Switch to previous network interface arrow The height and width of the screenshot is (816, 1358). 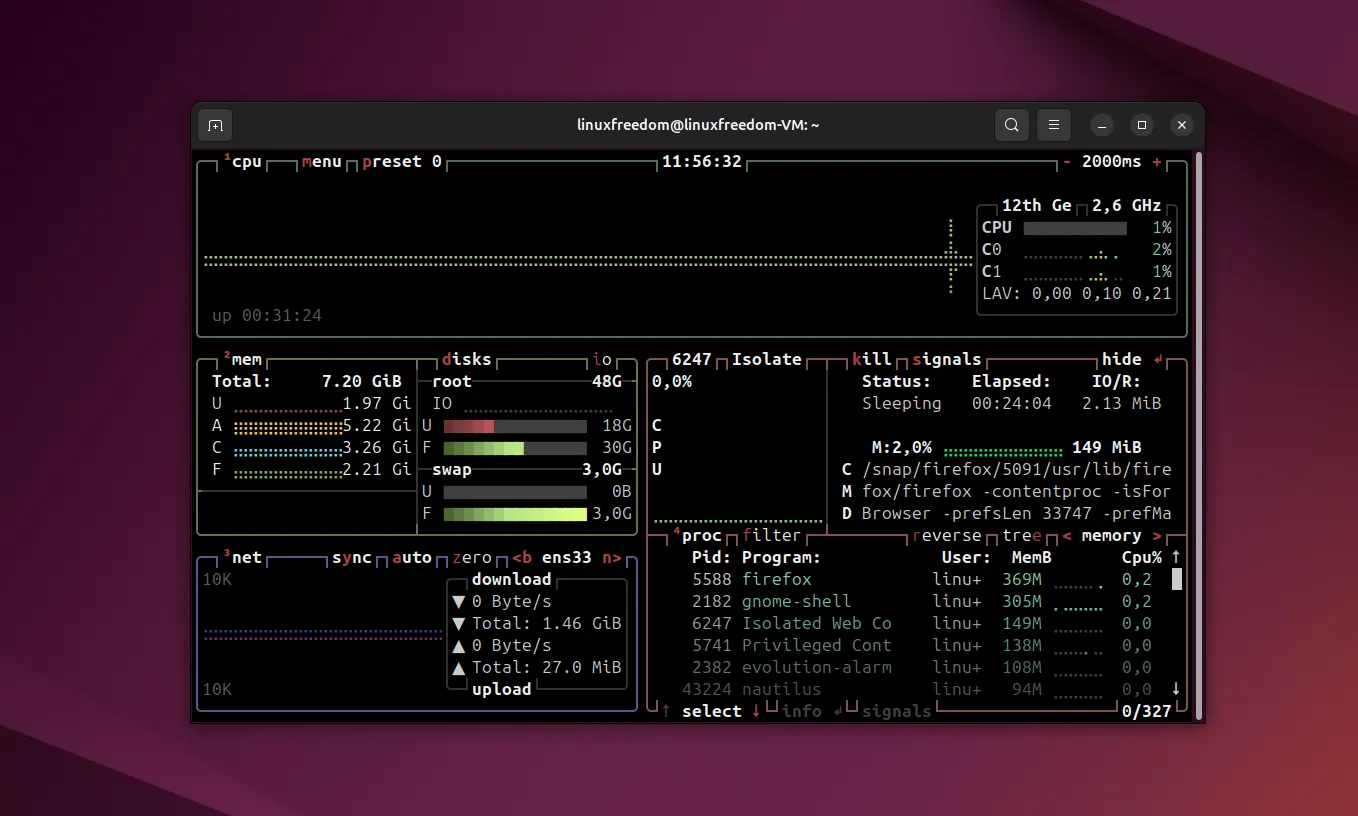521,558
